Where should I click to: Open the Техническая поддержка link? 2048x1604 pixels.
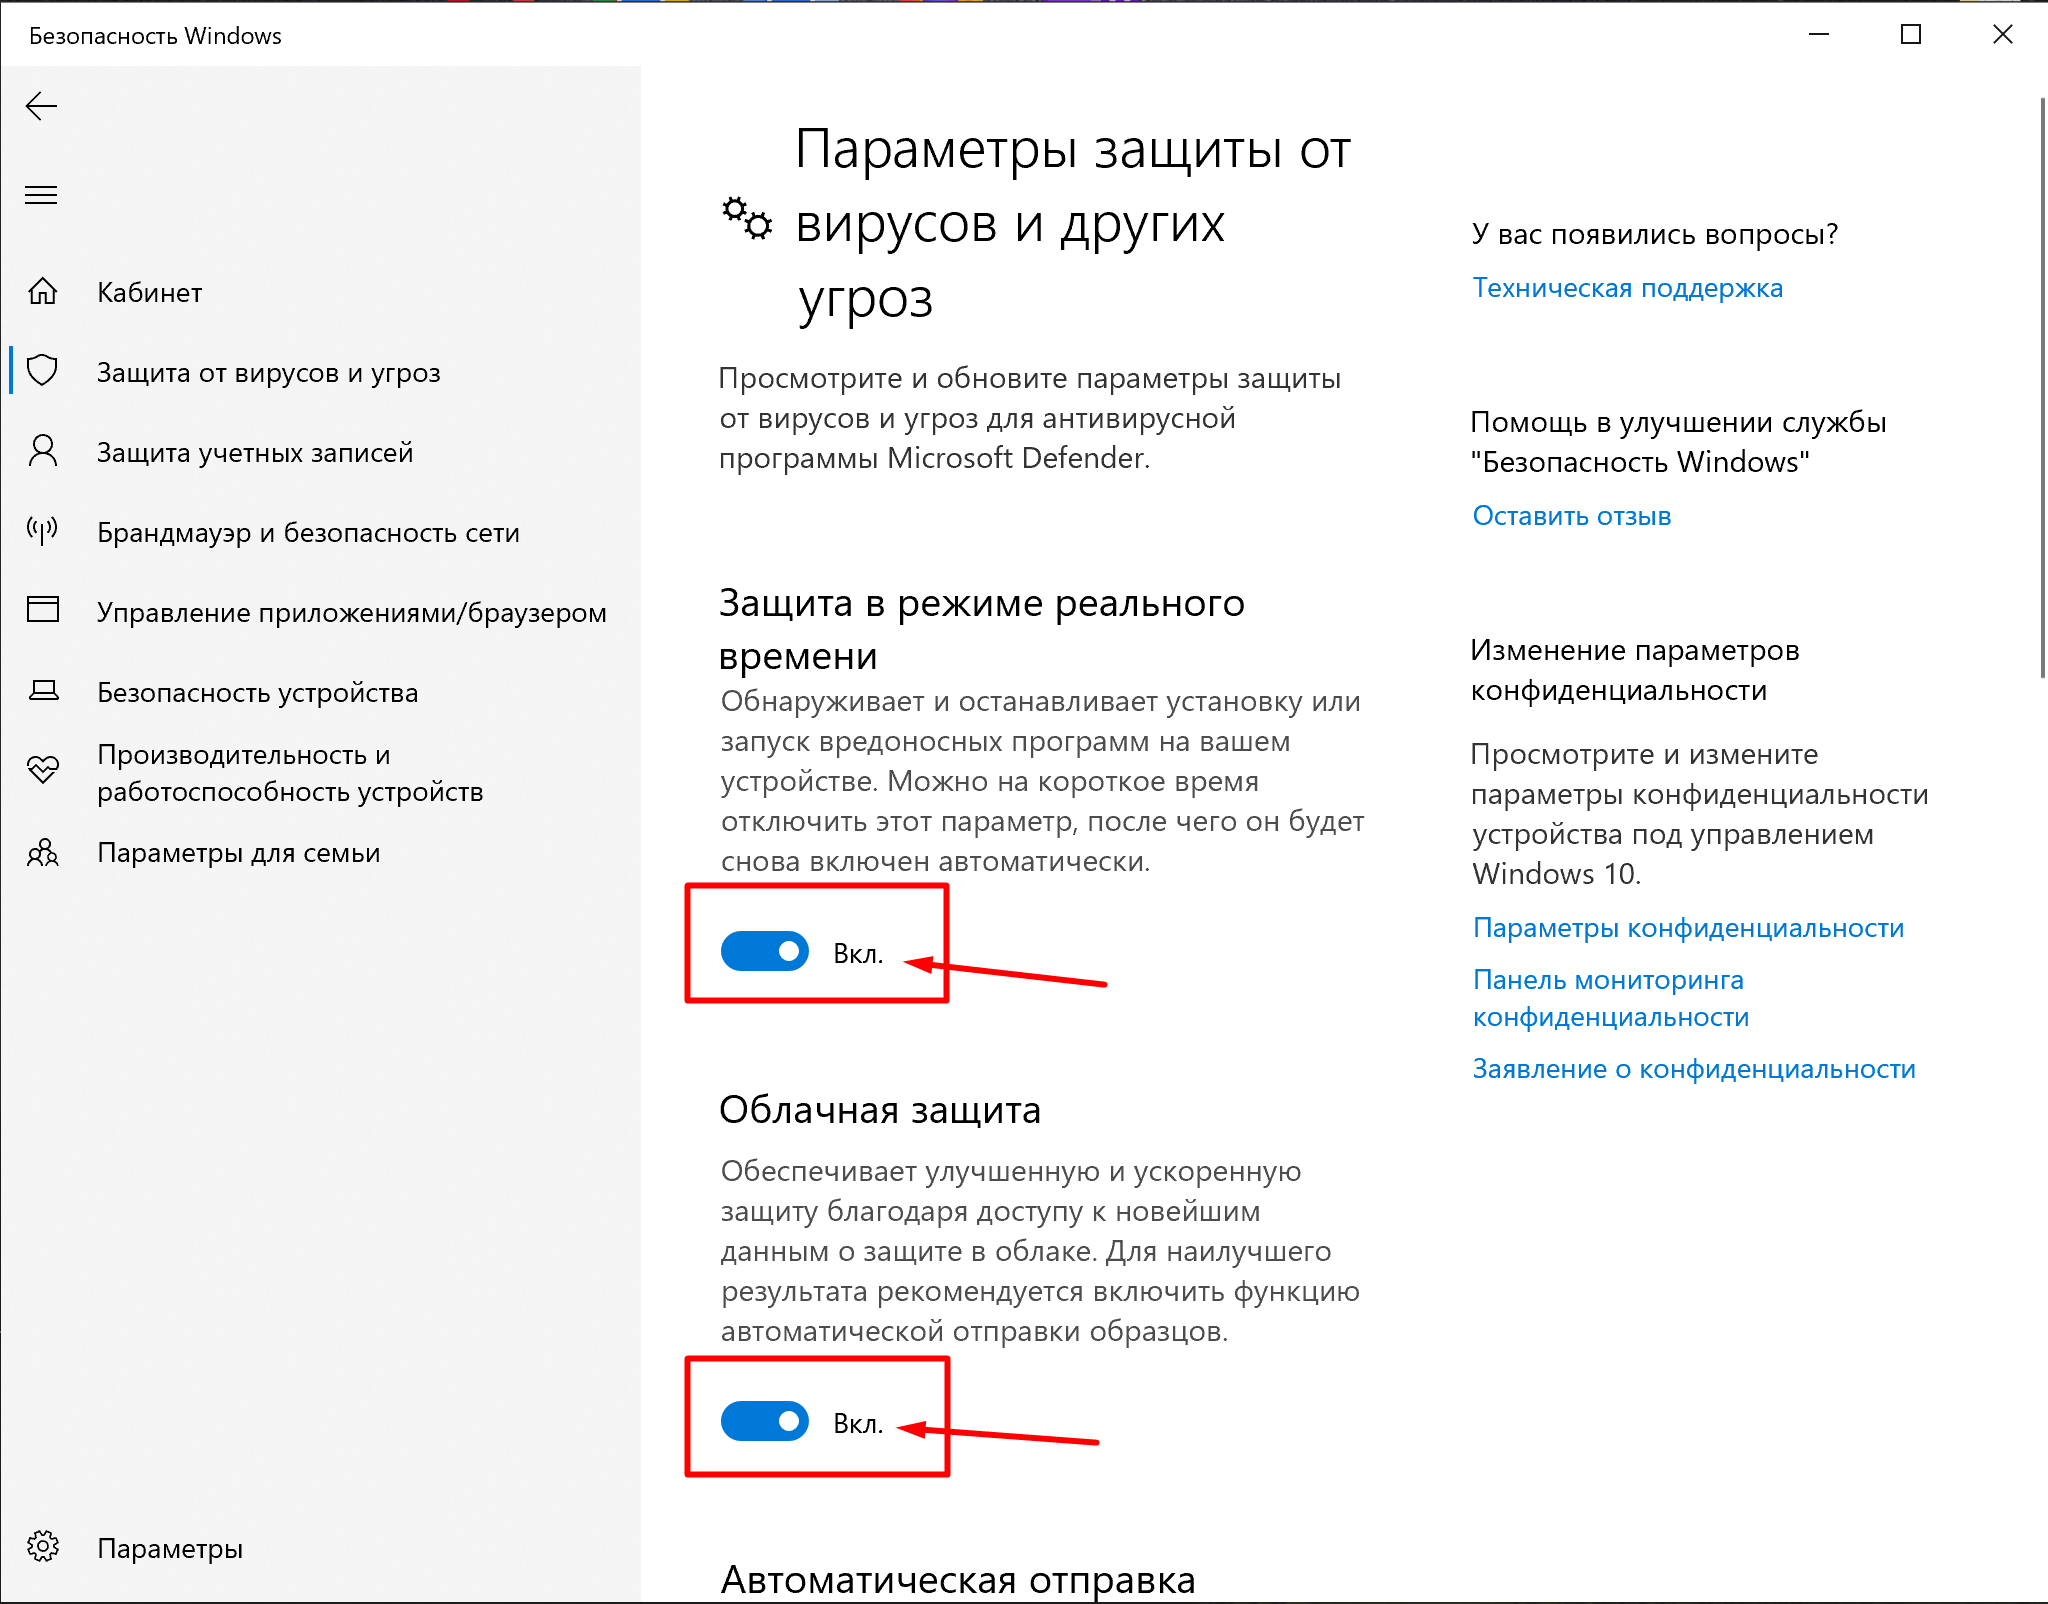[x=1627, y=288]
